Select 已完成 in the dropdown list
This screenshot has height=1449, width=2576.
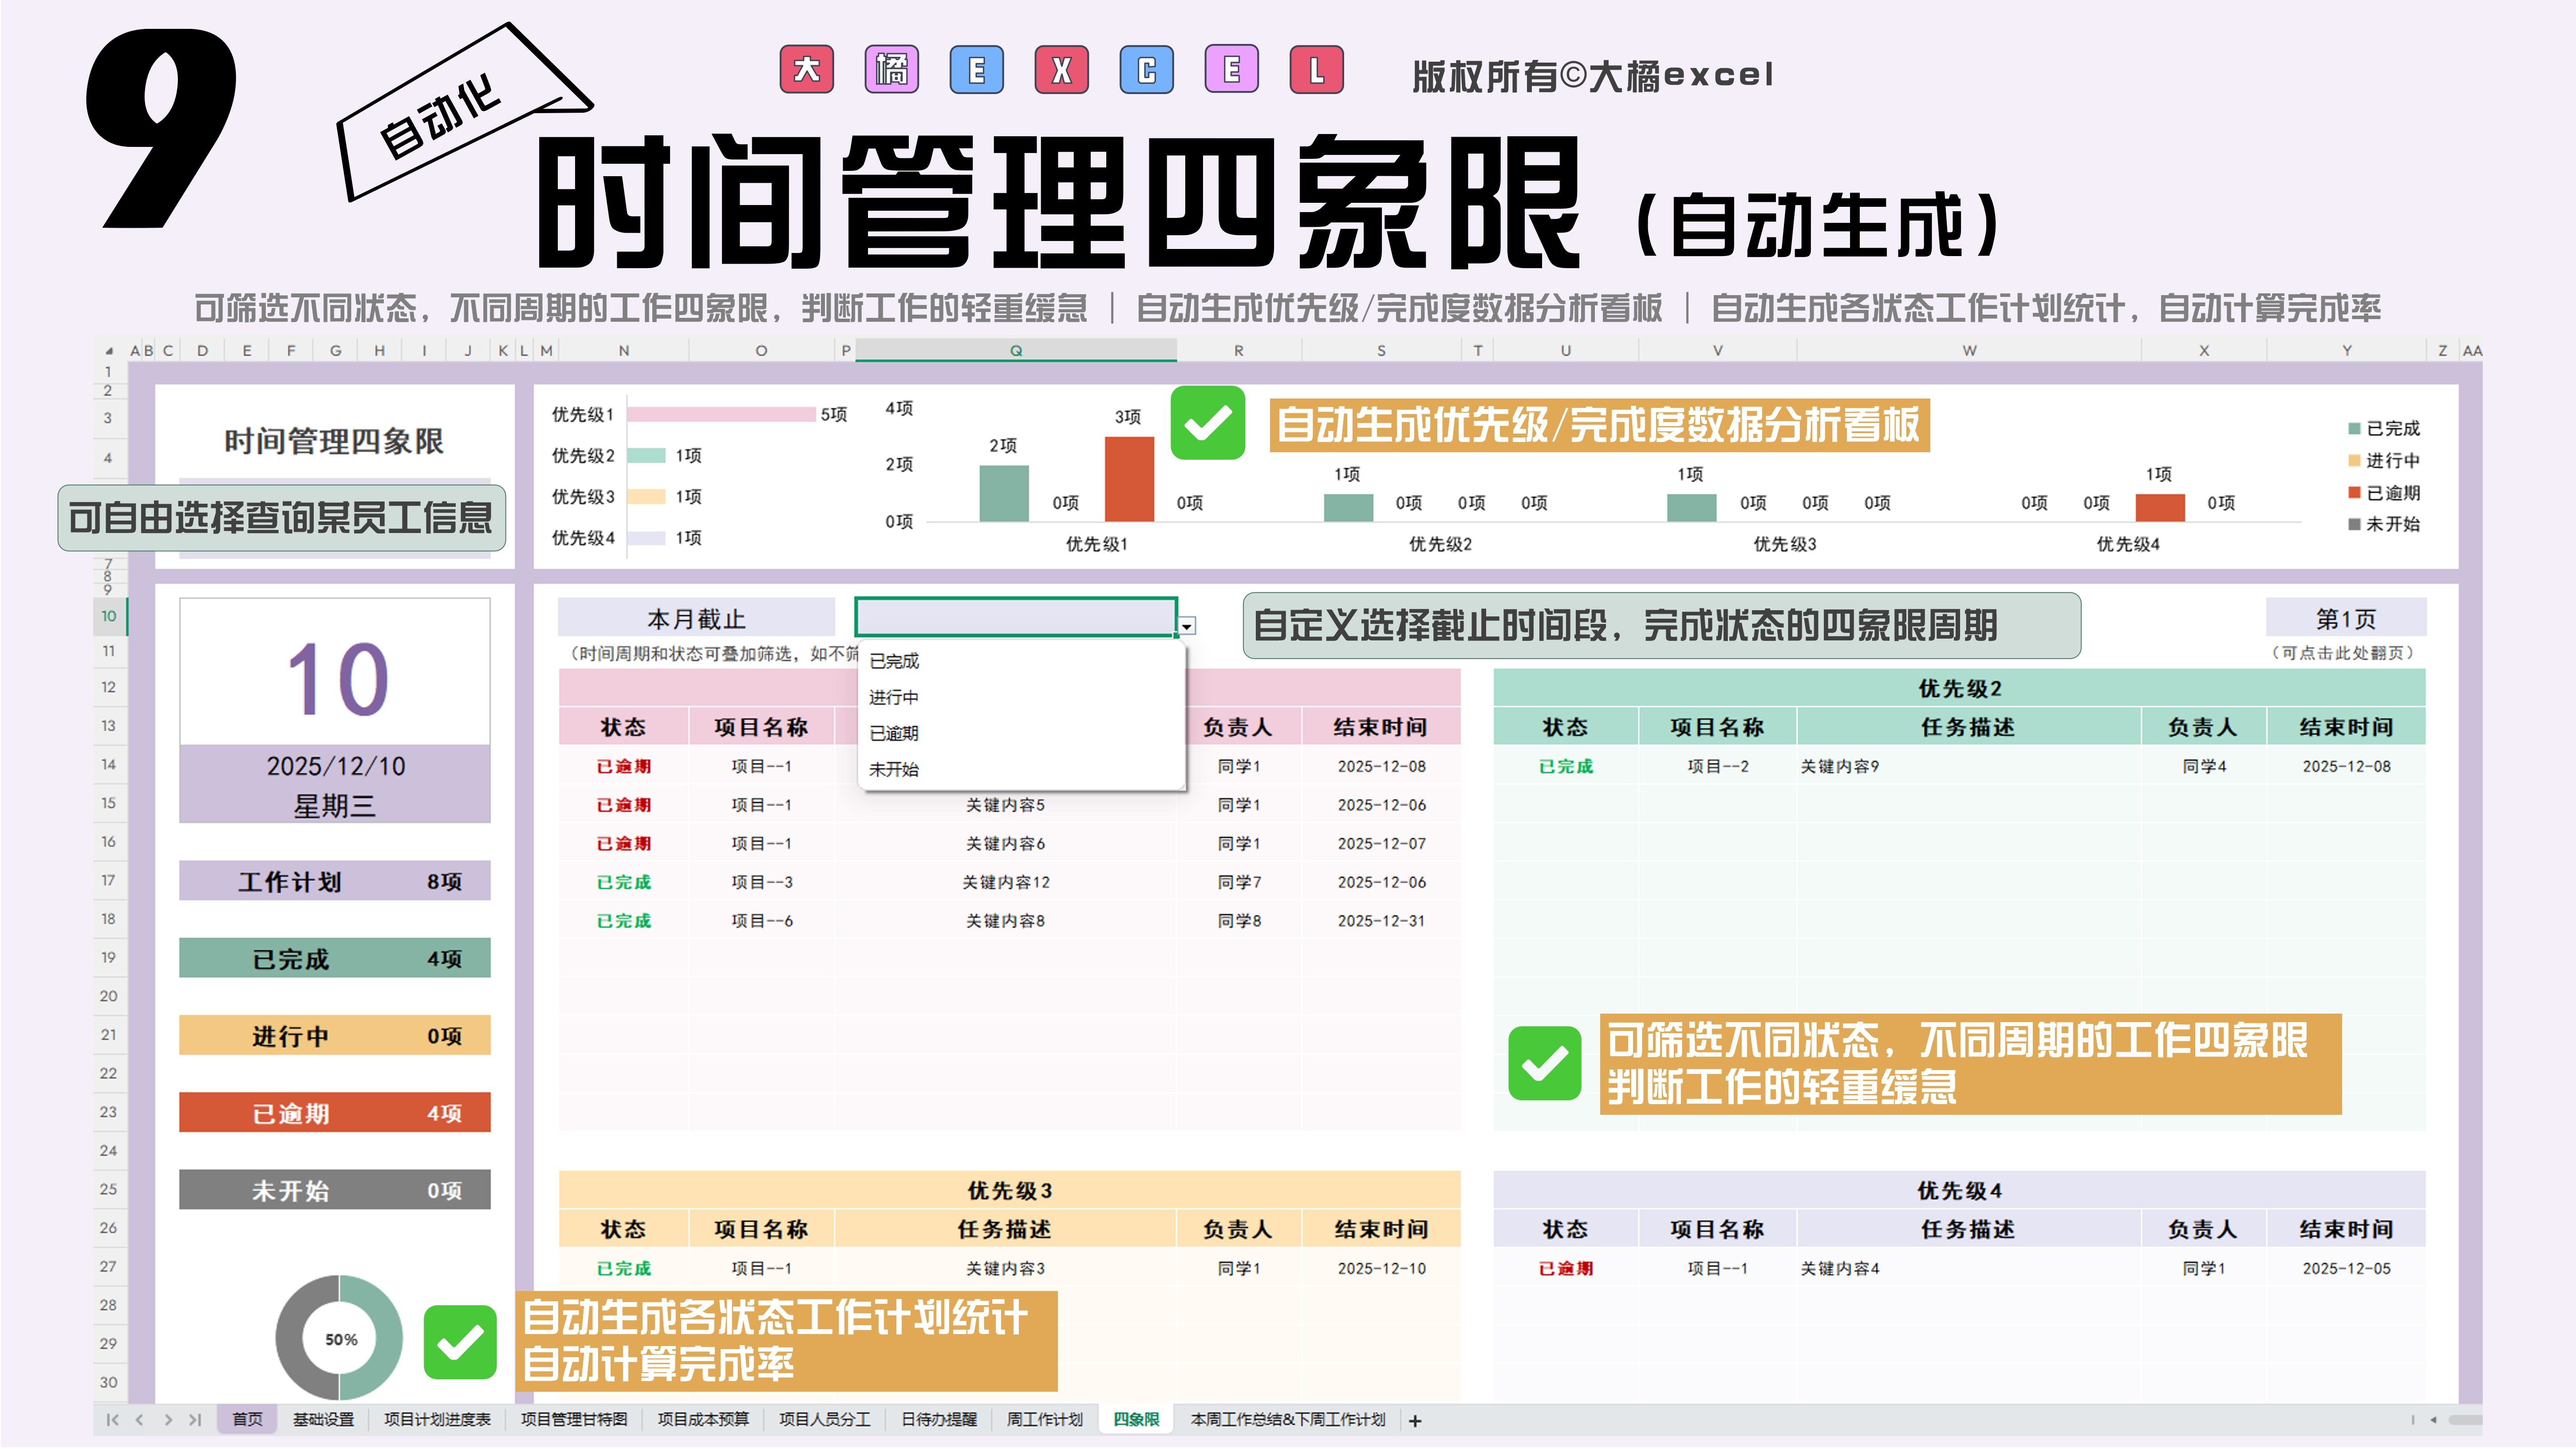point(894,661)
